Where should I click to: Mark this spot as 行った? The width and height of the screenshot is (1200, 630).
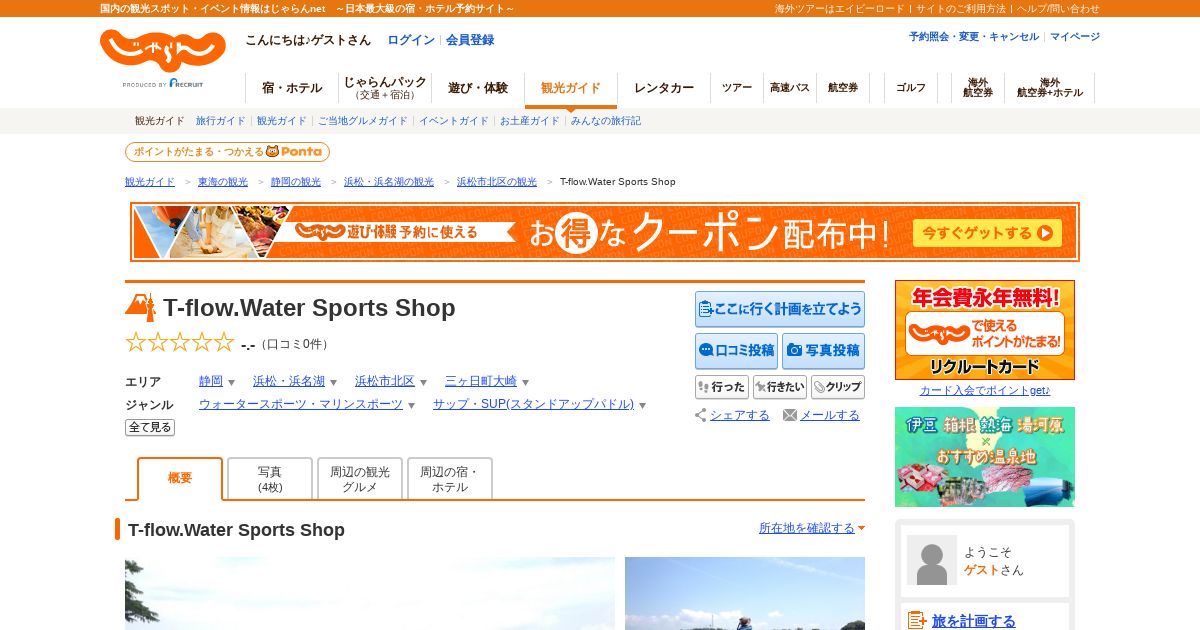[x=722, y=387]
